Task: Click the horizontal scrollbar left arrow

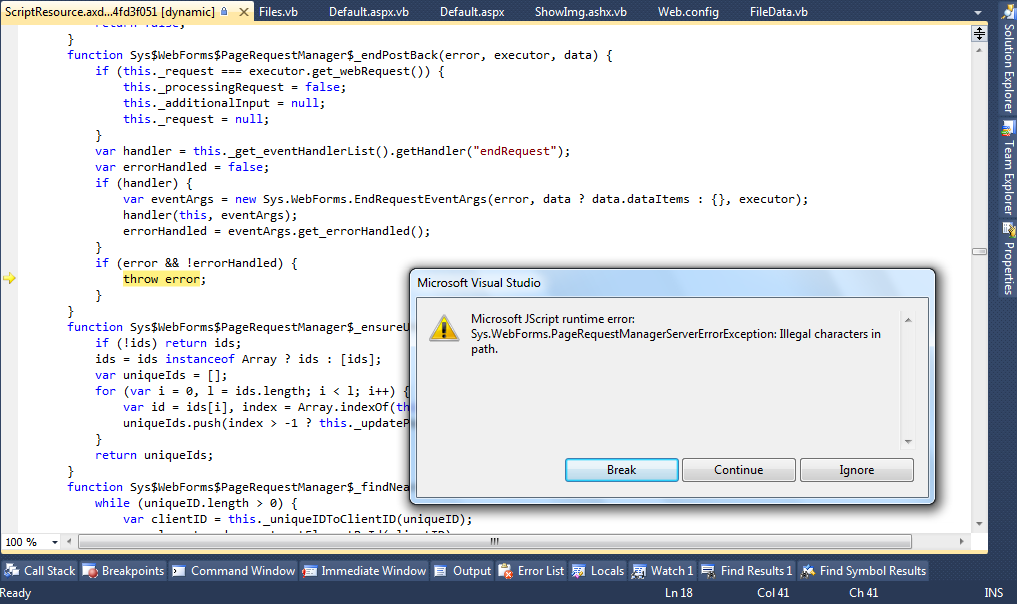Action: (69, 541)
